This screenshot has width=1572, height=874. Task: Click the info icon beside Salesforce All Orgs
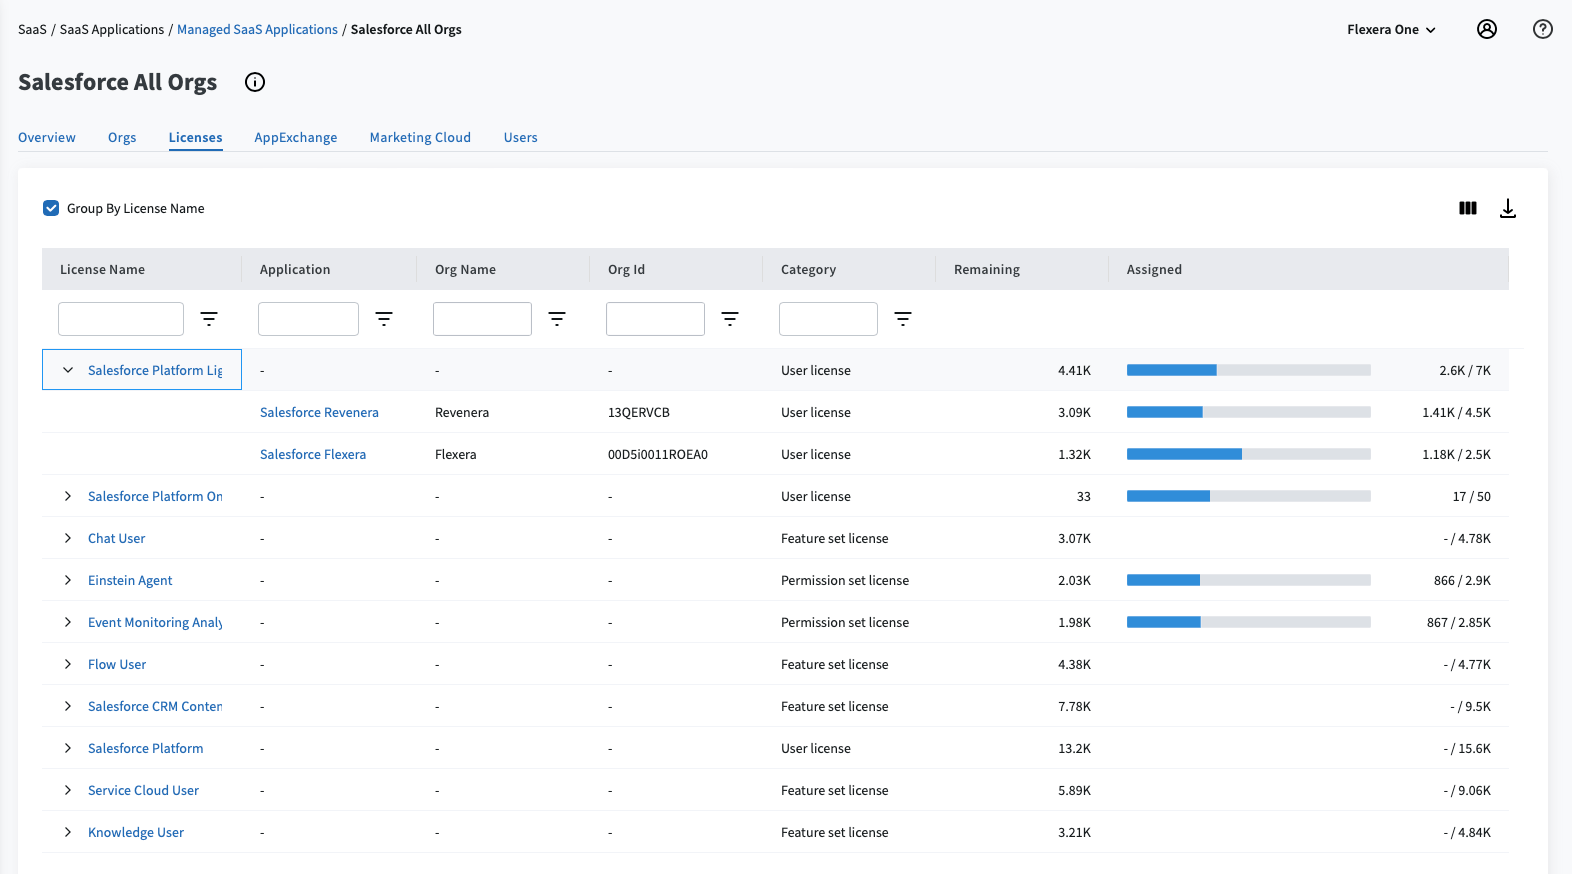click(x=255, y=83)
